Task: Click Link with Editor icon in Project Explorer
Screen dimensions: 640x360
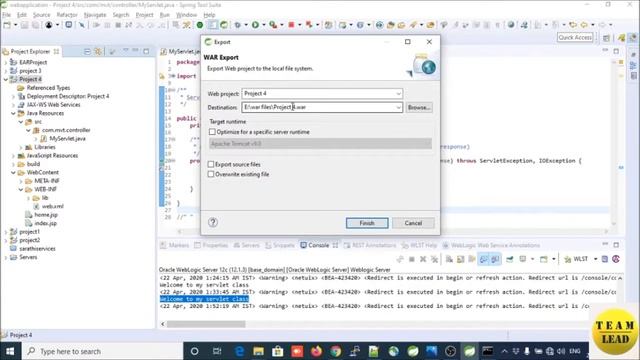Action: (98, 51)
